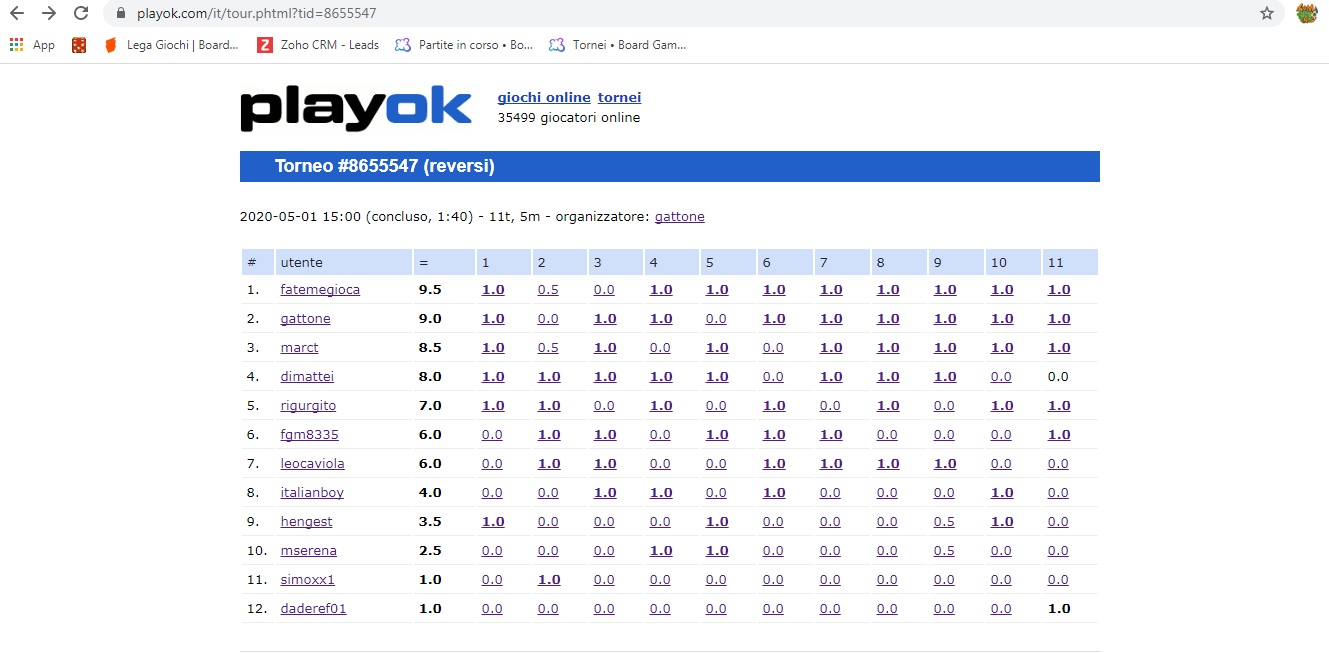Open Partite in corso bookmark
The width and height of the screenshot is (1329, 653).
[464, 45]
